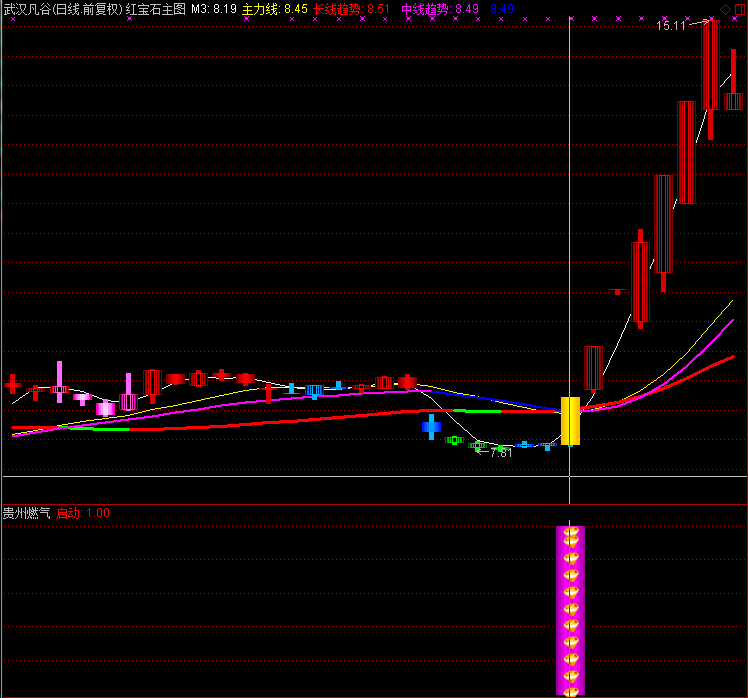Select the yellow start-signal candlestick
The height and width of the screenshot is (698, 748).
point(570,420)
